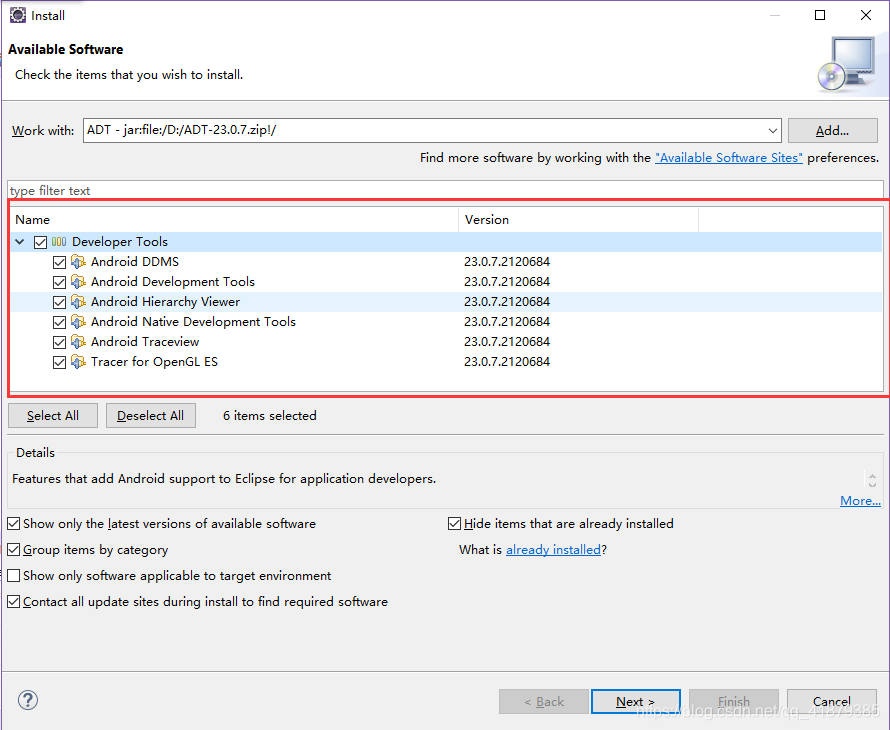Click the Version column header
The width and height of the screenshot is (890, 730).
578,220
